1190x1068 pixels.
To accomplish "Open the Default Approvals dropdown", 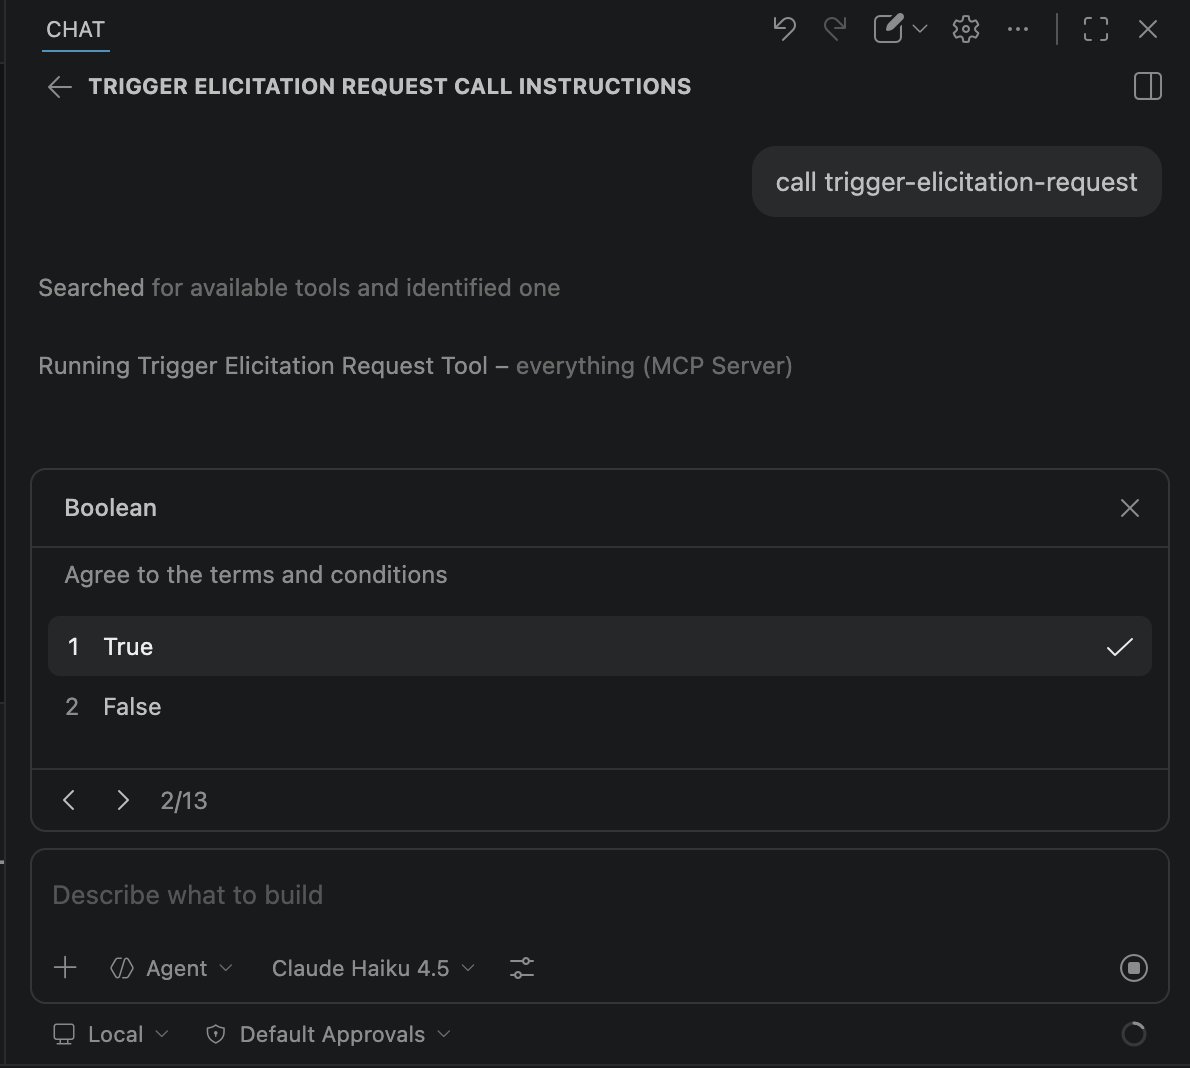I will click(328, 1035).
